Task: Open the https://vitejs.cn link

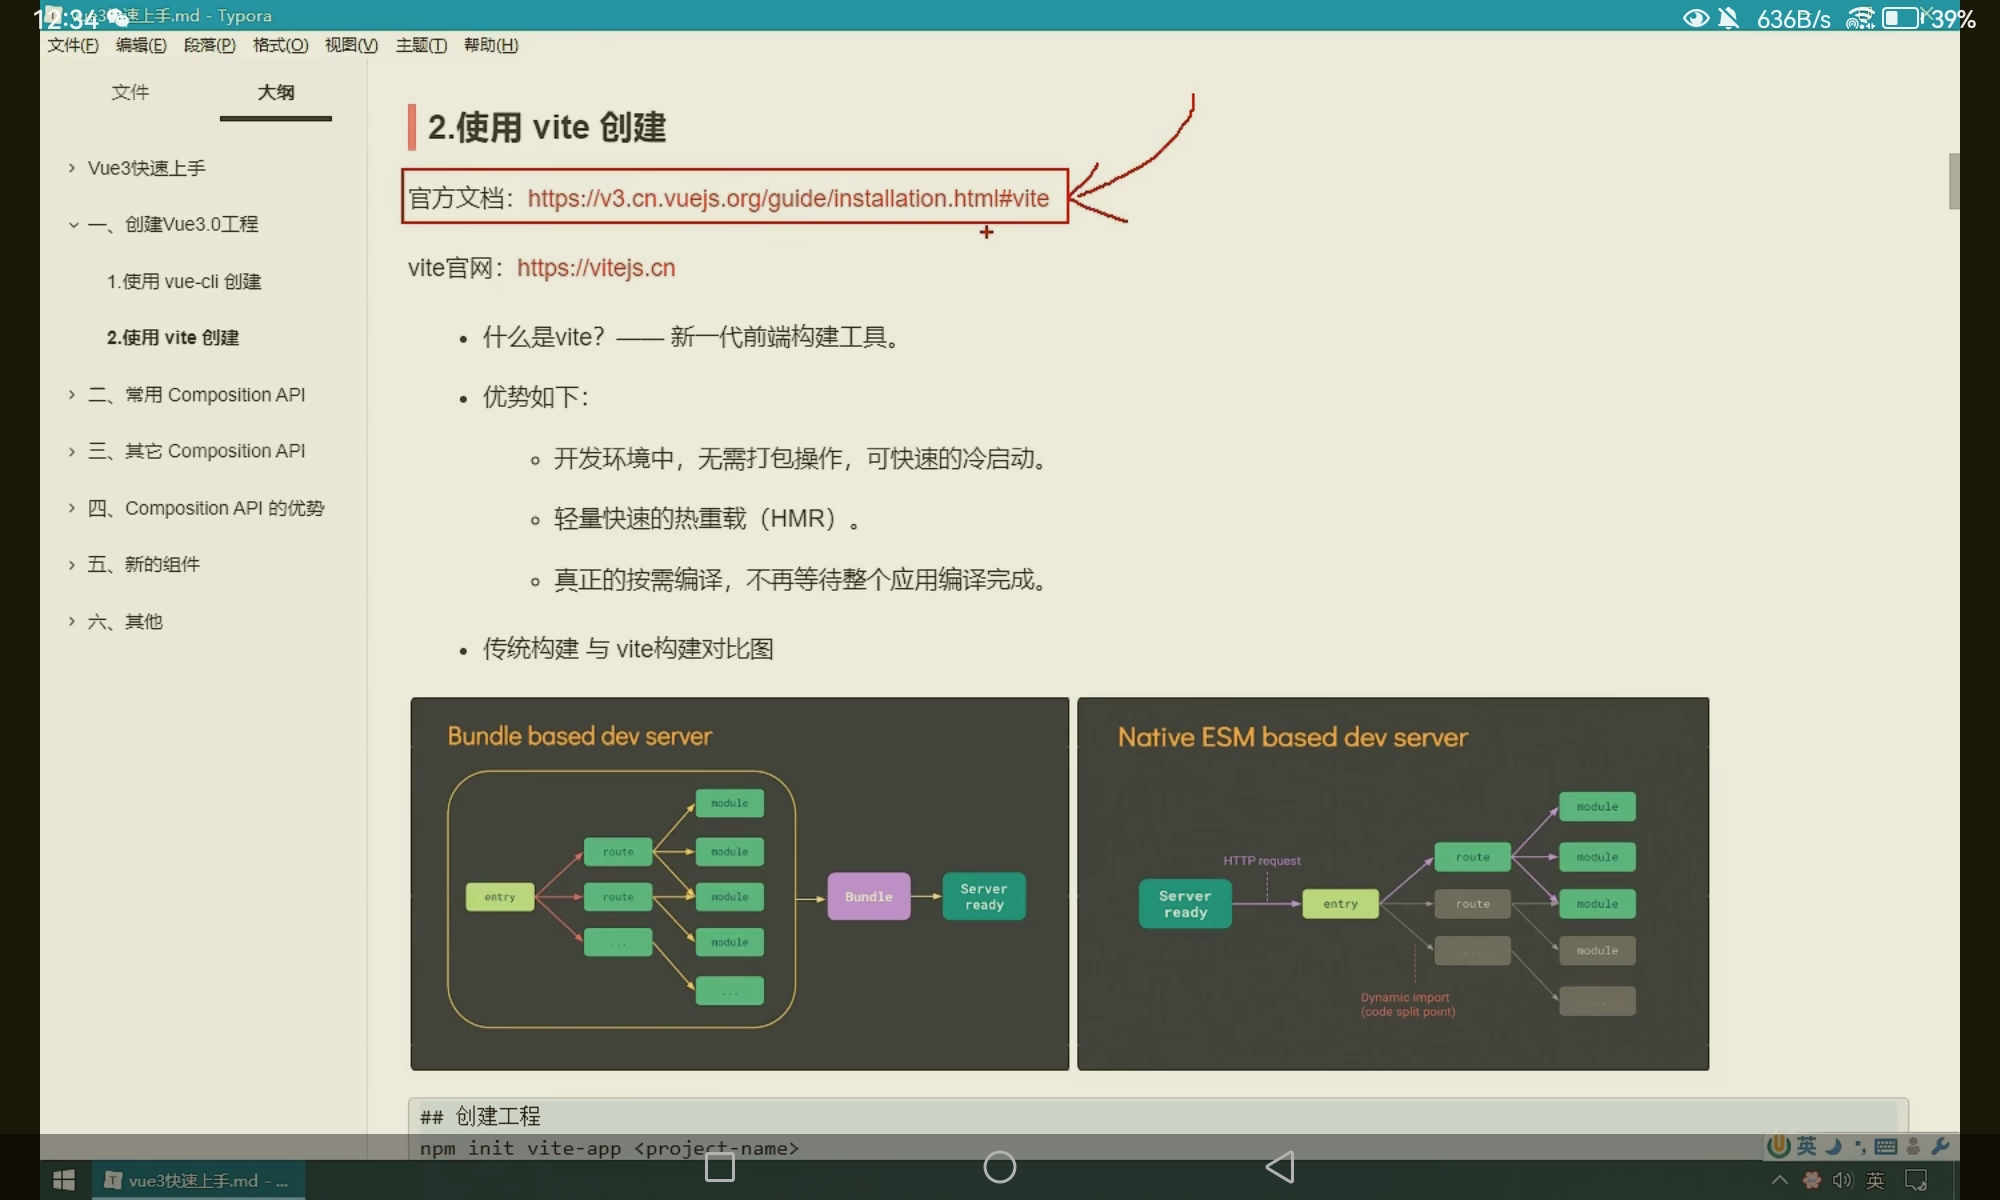Action: (596, 268)
